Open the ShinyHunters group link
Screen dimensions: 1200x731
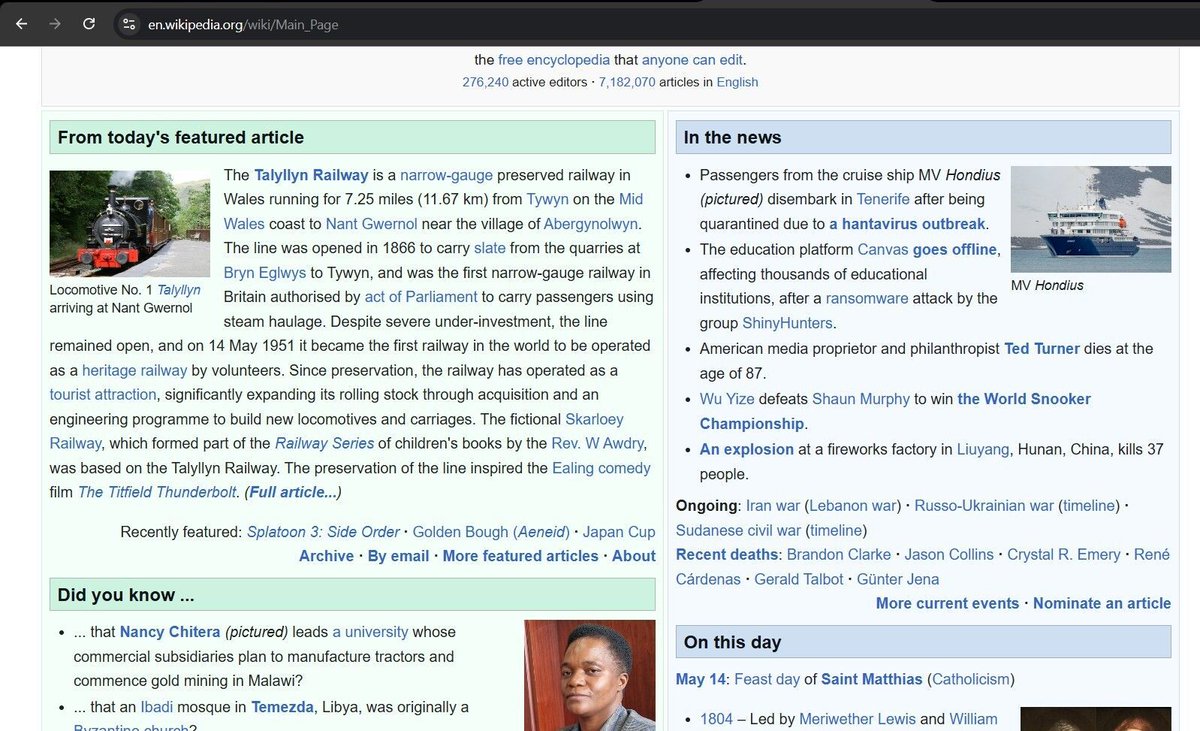point(787,323)
